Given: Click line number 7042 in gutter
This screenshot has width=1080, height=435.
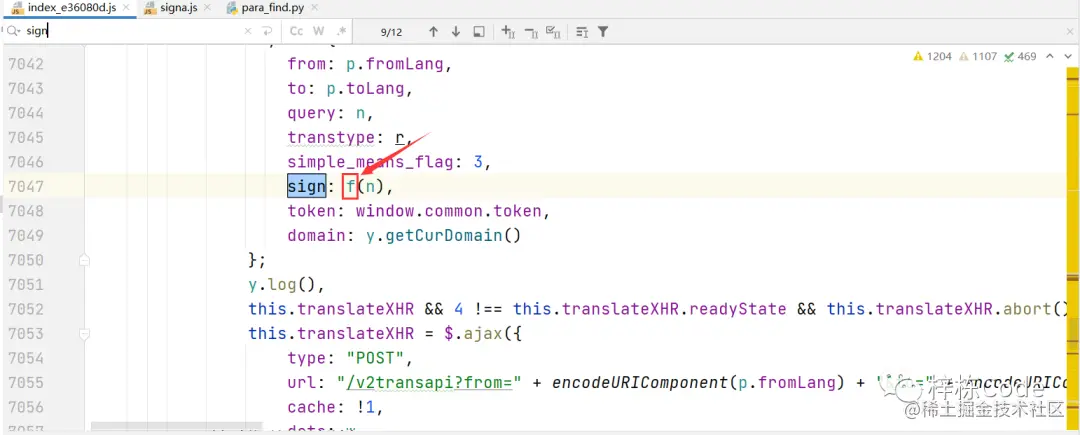Looking at the screenshot, I should tap(26, 65).
